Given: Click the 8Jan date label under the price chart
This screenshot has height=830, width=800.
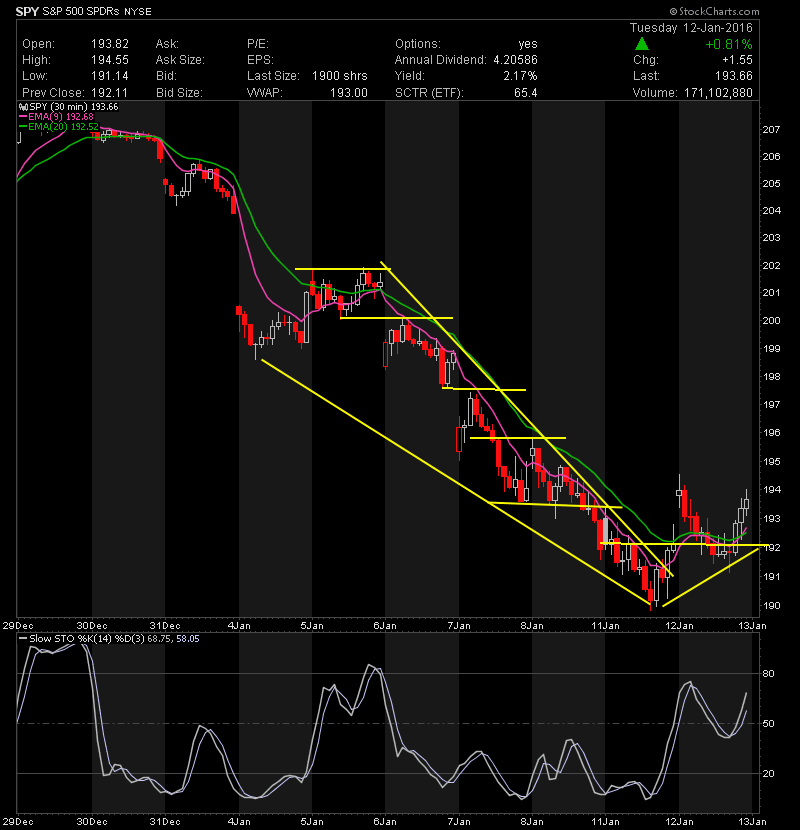Looking at the screenshot, I should (x=532, y=626).
